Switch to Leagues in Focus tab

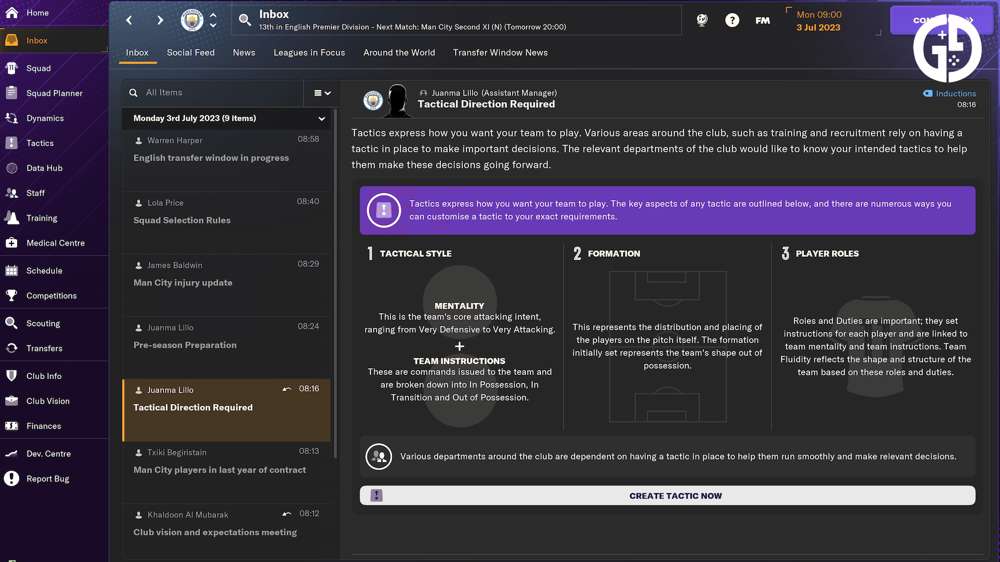coord(309,52)
